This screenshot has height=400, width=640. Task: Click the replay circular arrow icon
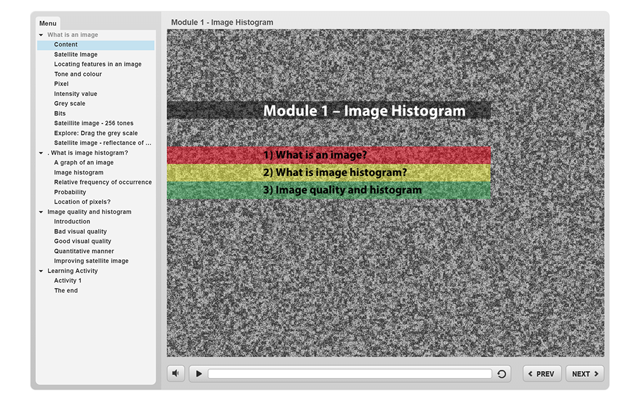pyautogui.click(x=502, y=373)
